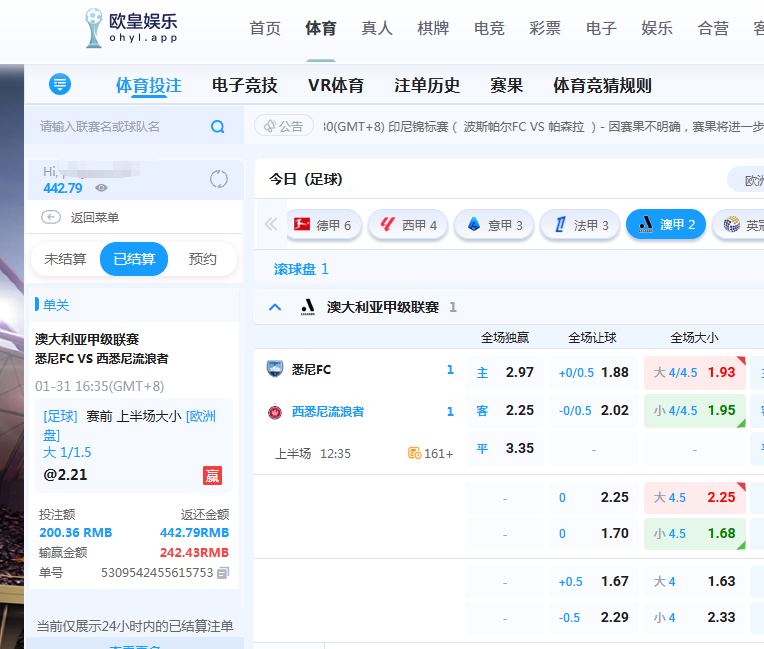This screenshot has width=764, height=649.
Task: Switch bet list to 预约
Action: pyautogui.click(x=202, y=259)
